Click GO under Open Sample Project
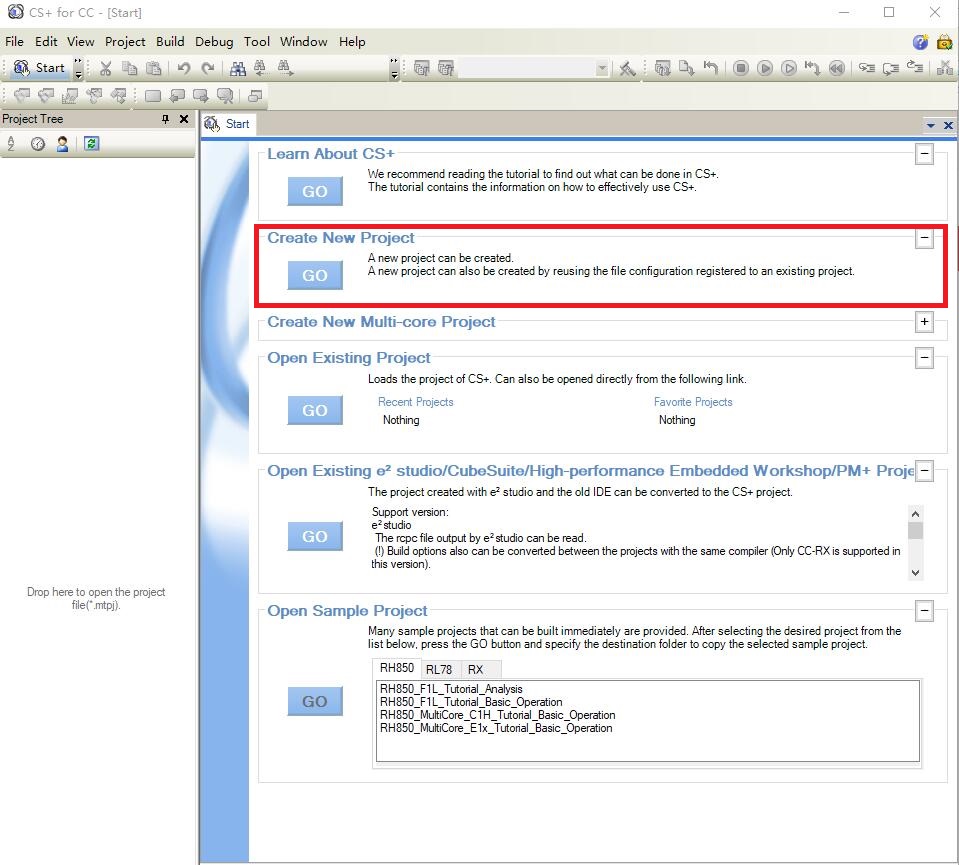The image size is (959, 865). [x=315, y=702]
